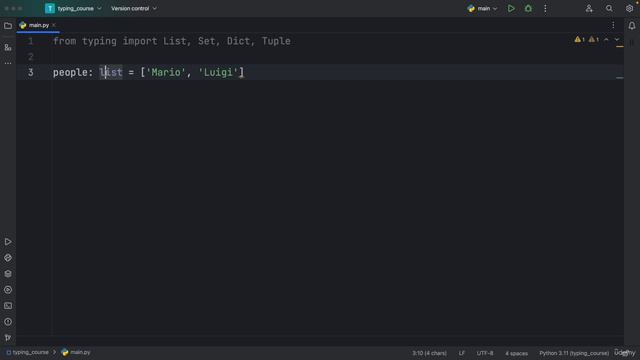Show more tool windows via ellipsis icon

[8, 63]
